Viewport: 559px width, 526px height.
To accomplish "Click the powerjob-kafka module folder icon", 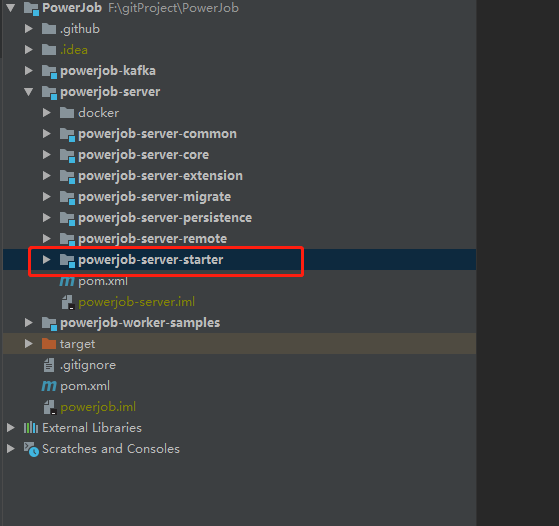I will (x=49, y=71).
